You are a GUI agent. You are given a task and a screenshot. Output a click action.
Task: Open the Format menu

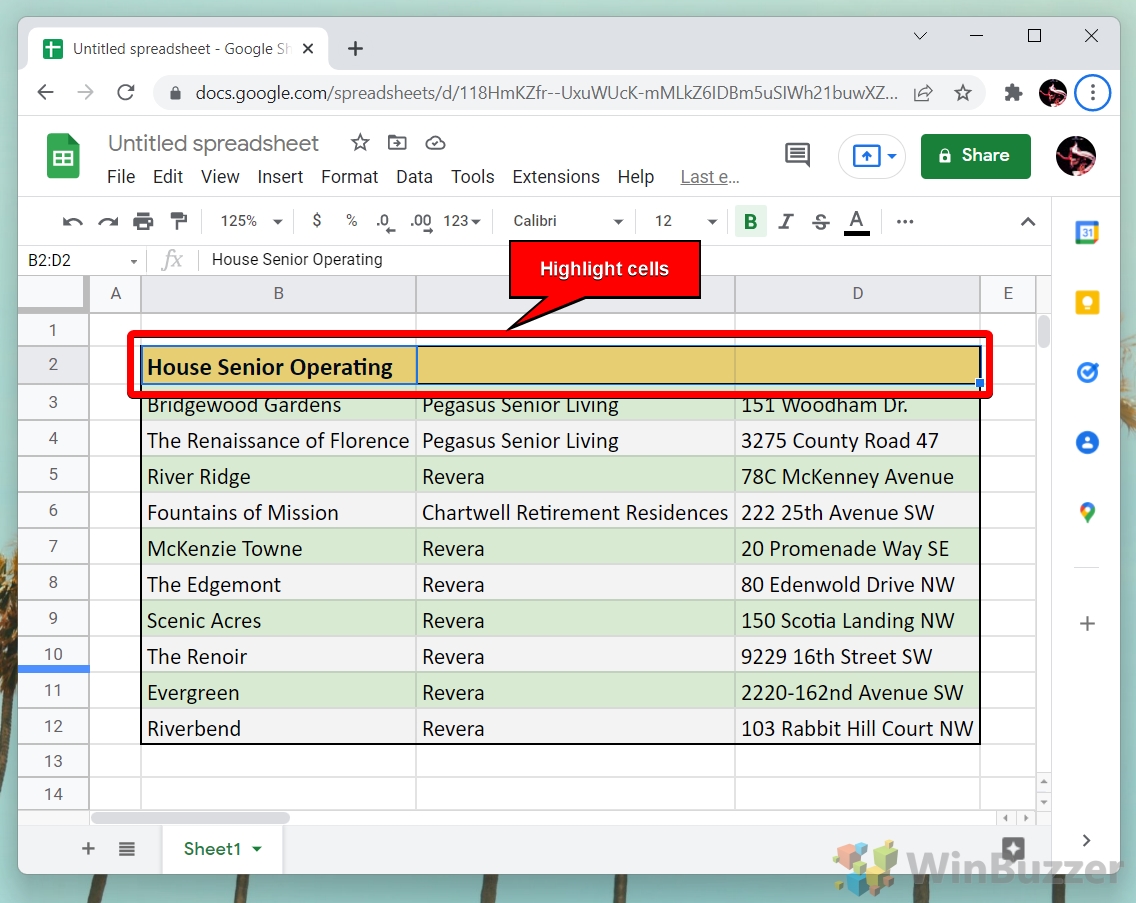[349, 177]
